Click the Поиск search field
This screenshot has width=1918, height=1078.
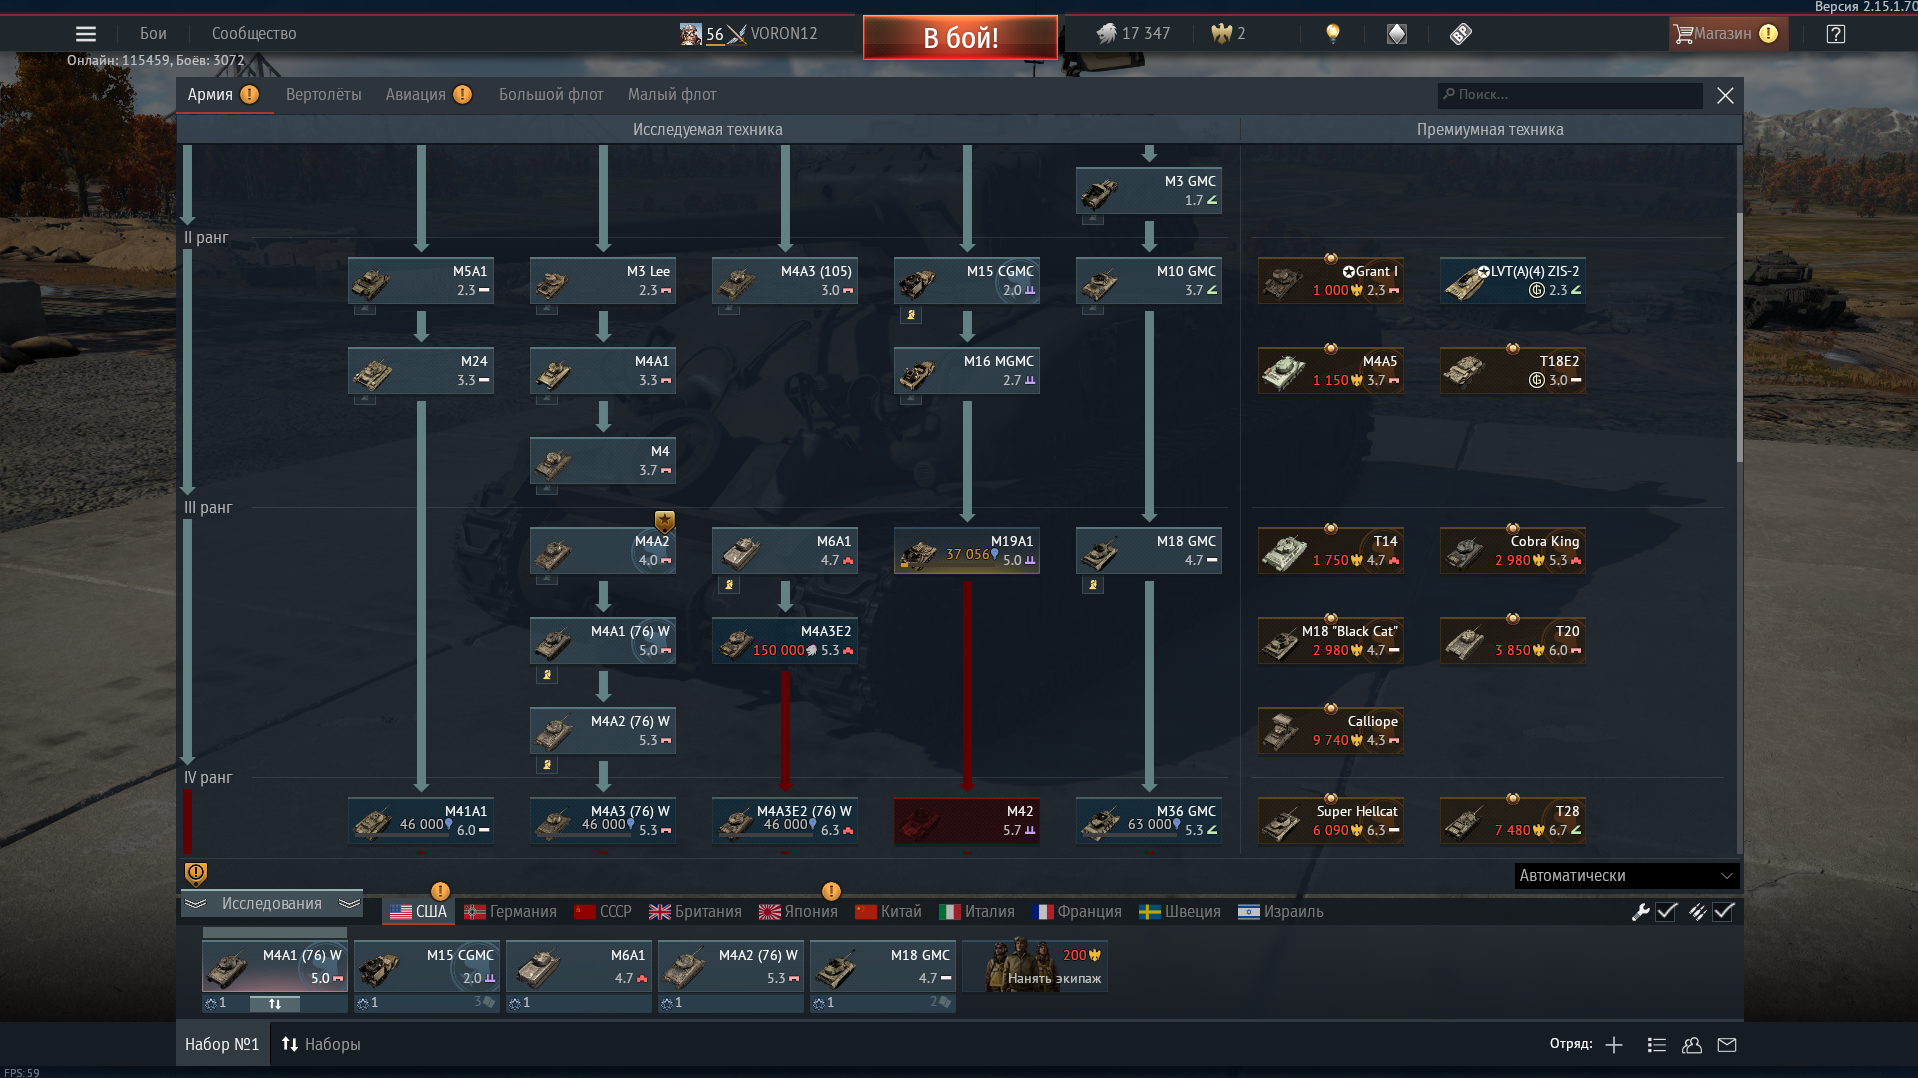tap(1570, 95)
